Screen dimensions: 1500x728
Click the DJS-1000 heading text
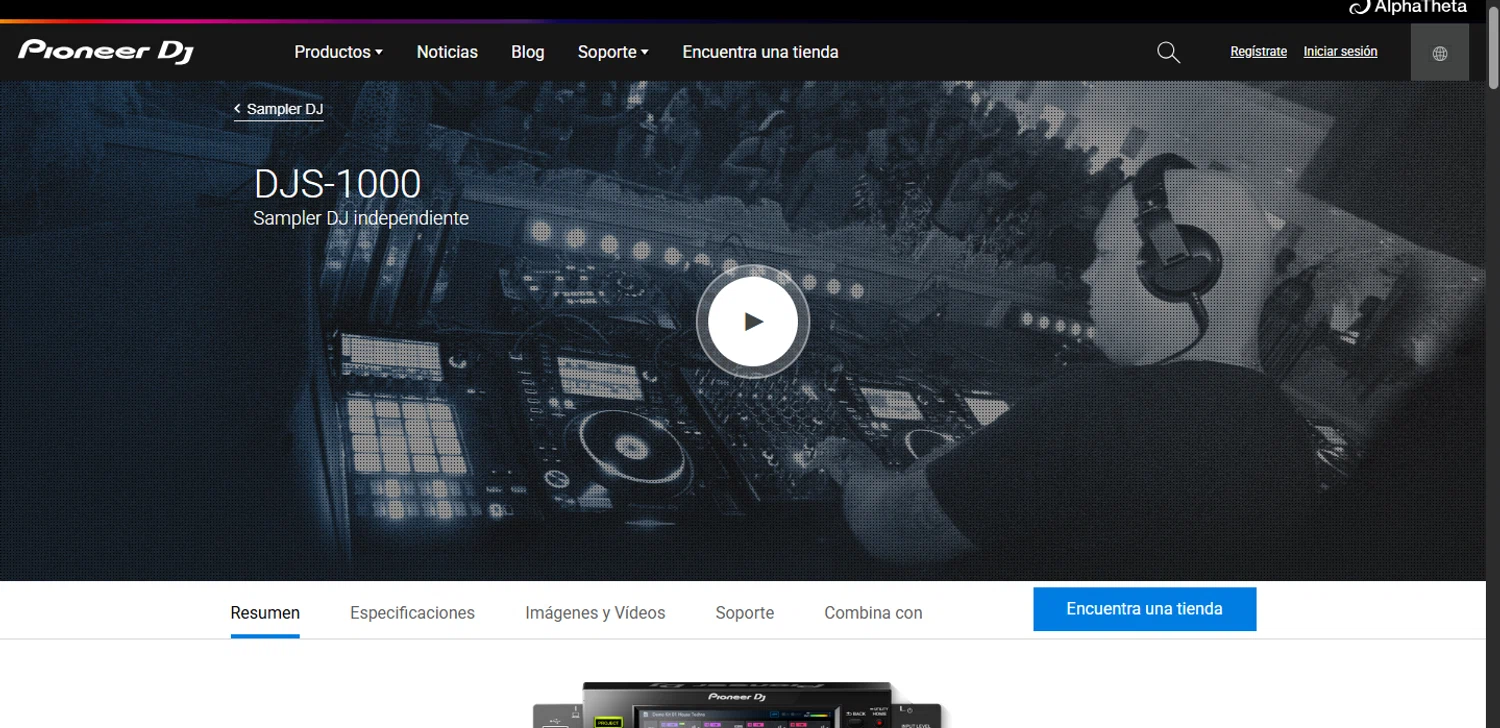(337, 185)
